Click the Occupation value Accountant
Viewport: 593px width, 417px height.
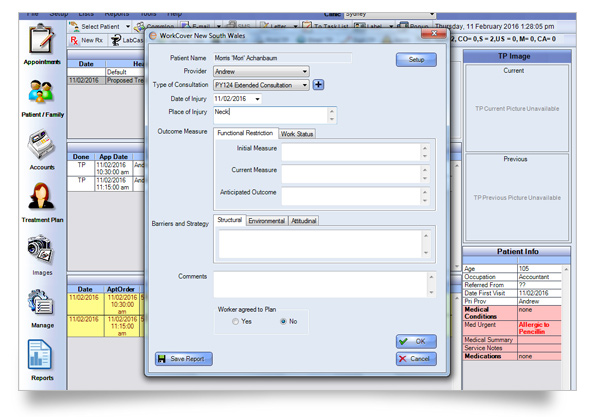tap(539, 277)
